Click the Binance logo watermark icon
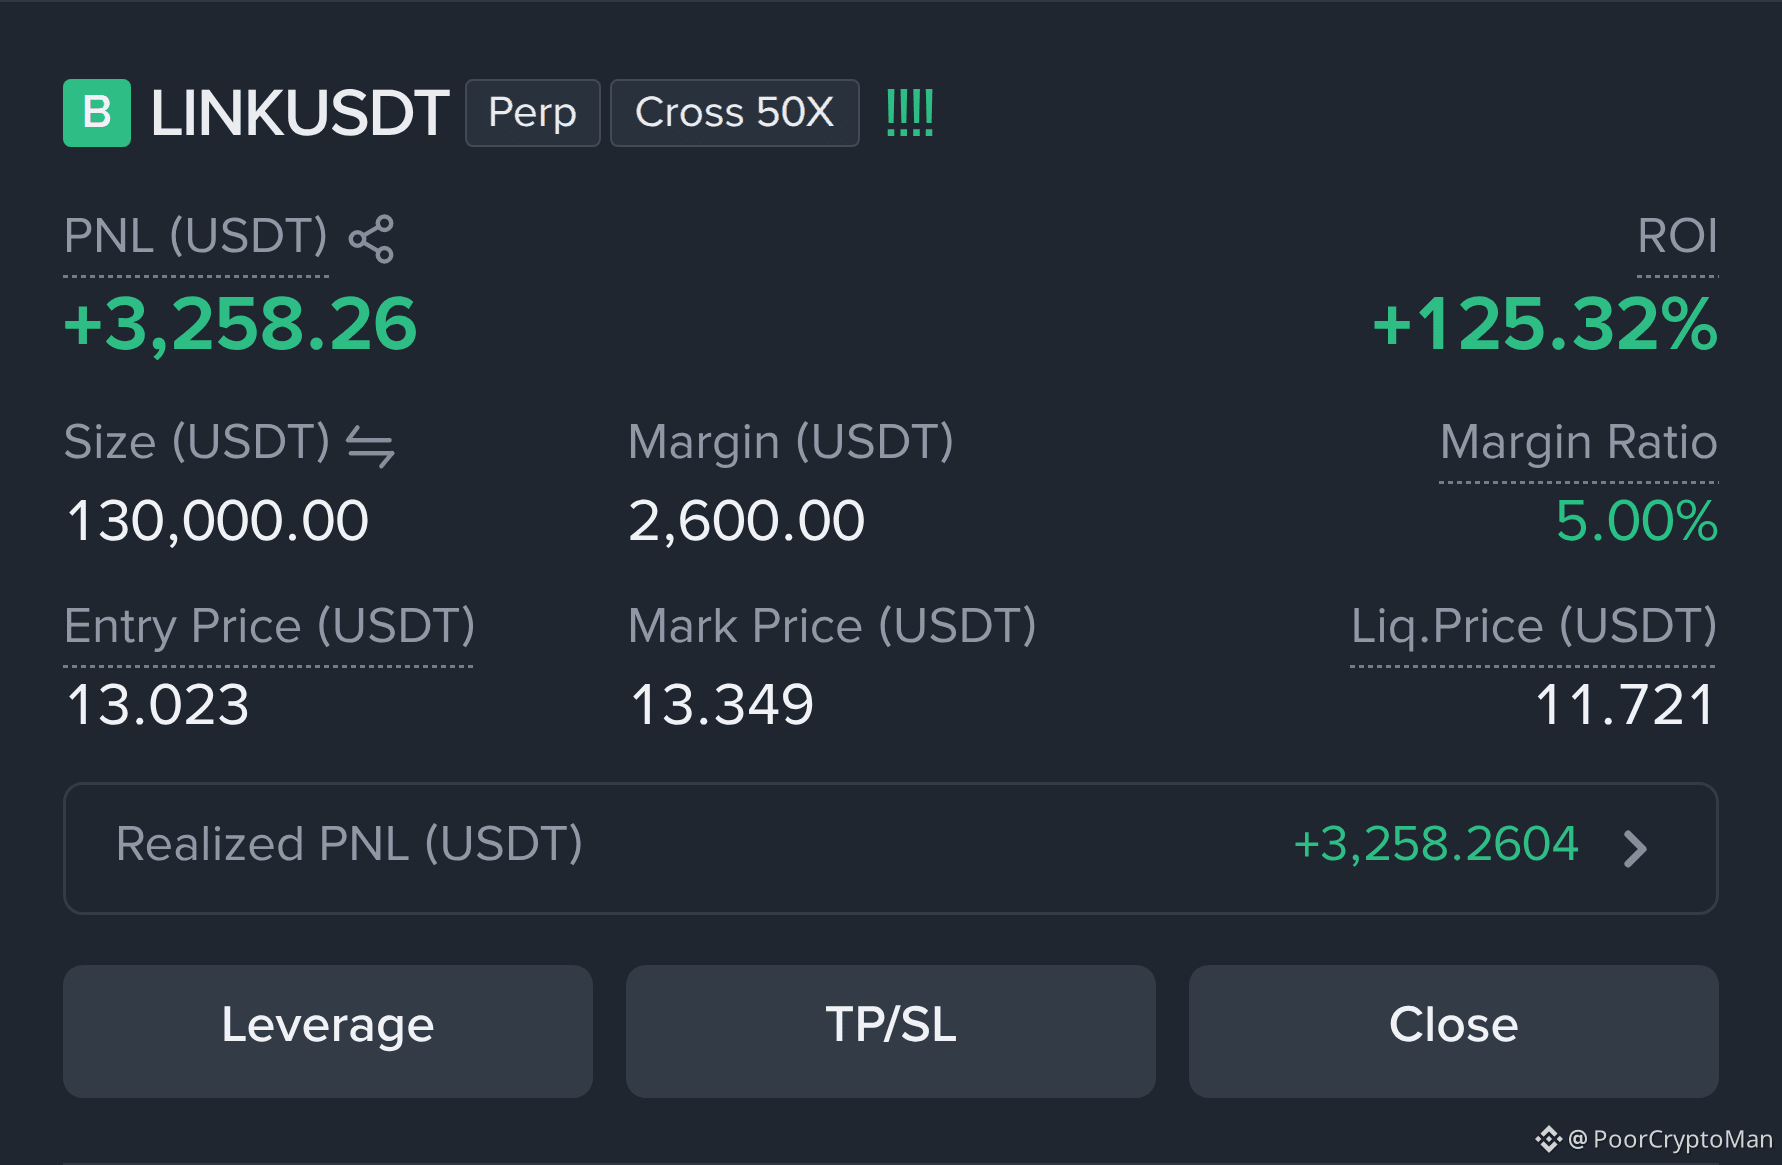The height and width of the screenshot is (1165, 1782). 1548,1139
